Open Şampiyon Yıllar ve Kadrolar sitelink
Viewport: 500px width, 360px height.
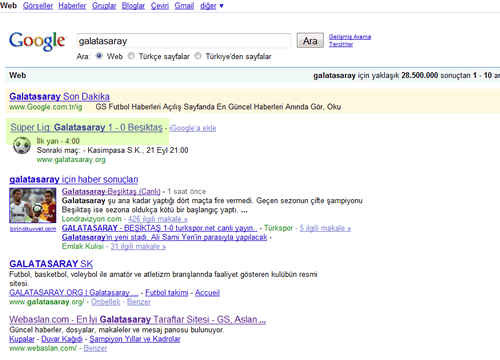[x=135, y=339]
